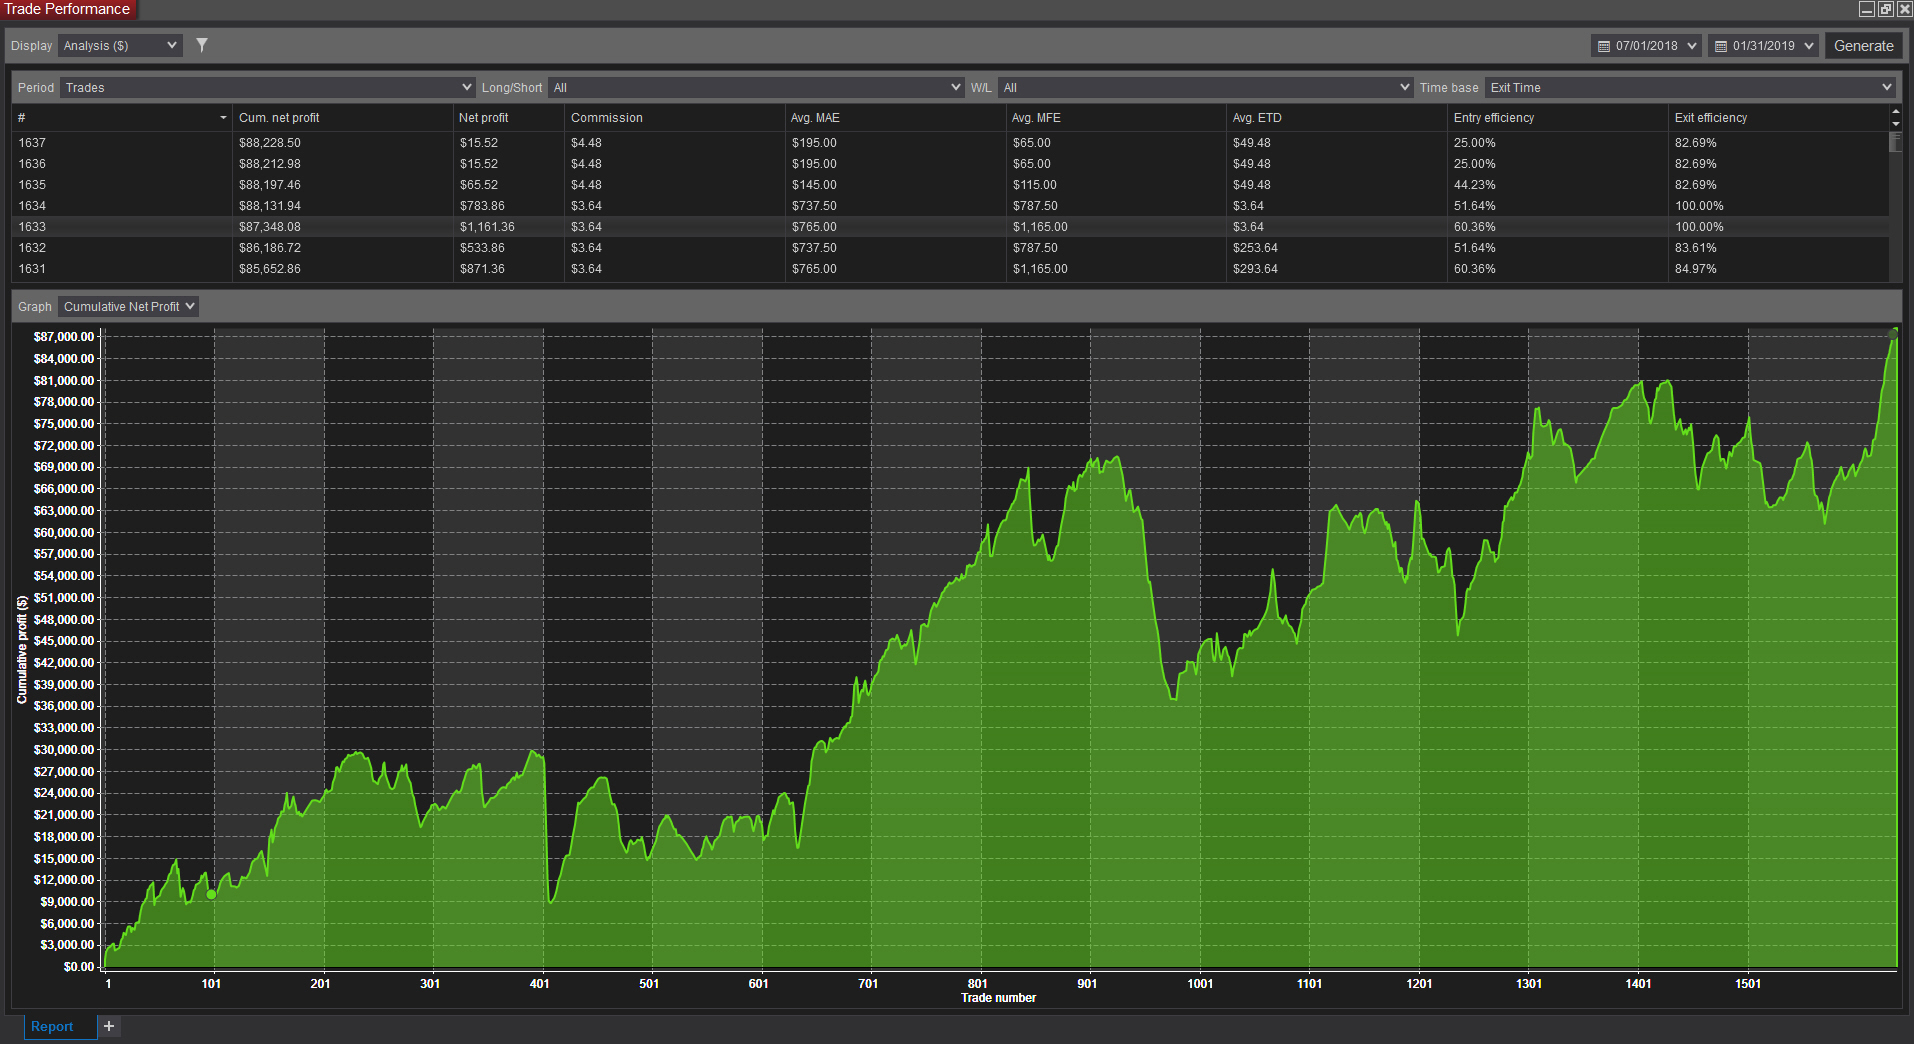The width and height of the screenshot is (1914, 1044).
Task: Click Avg. MAE value $145.00
Action: click(814, 185)
